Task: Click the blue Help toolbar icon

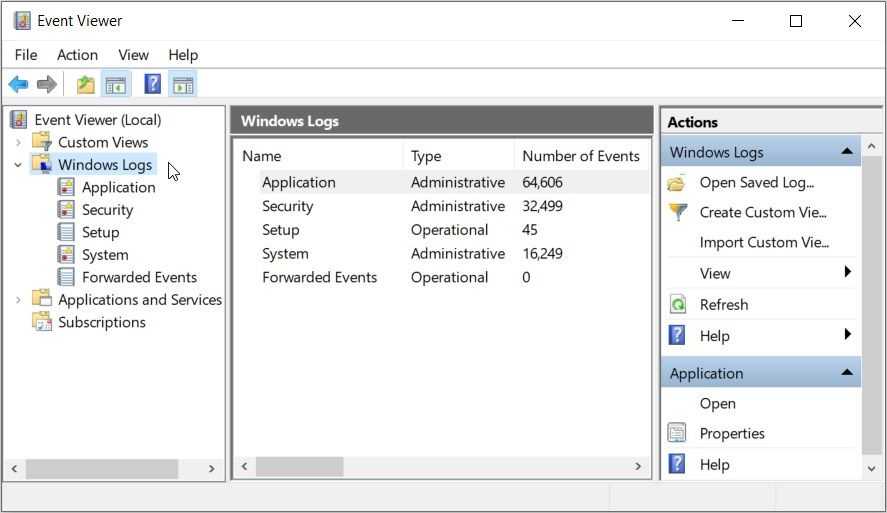Action: pos(152,85)
